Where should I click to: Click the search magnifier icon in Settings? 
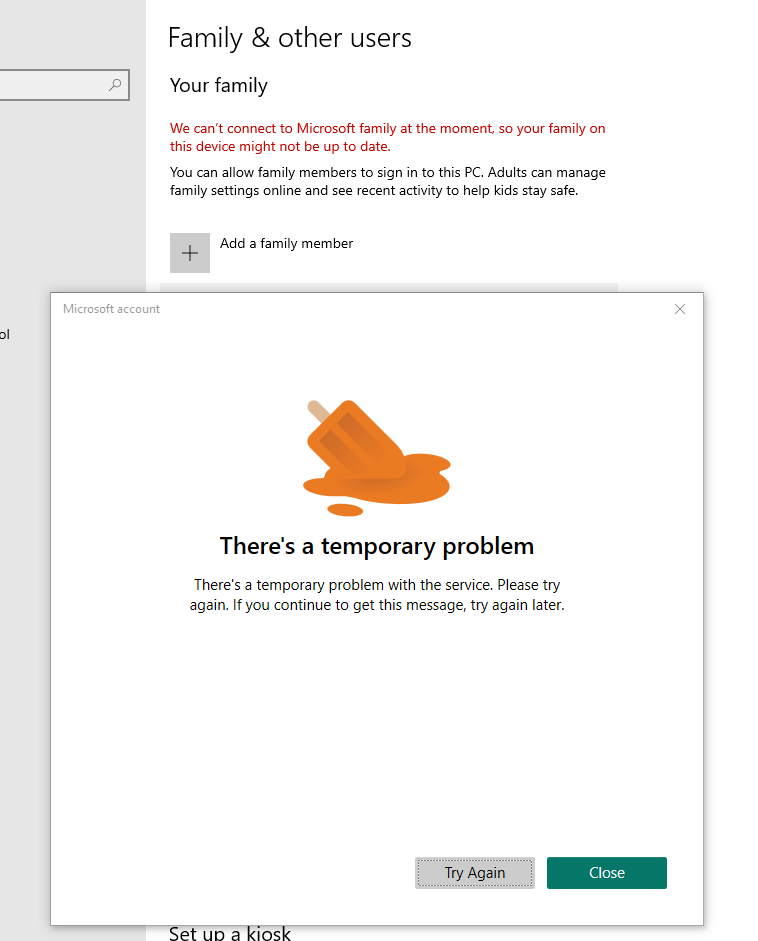coord(115,85)
